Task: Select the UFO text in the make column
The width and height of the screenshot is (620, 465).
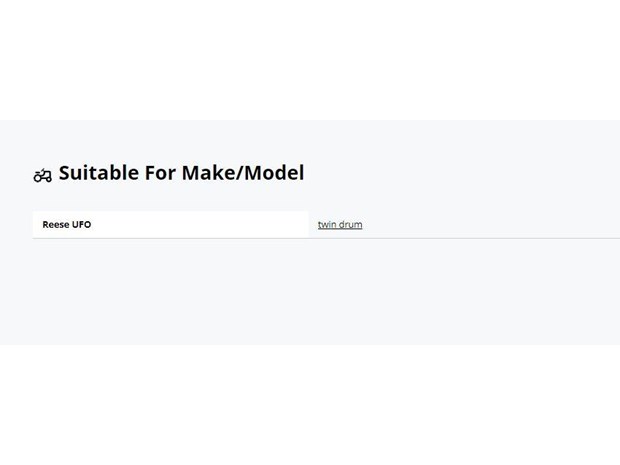Action: point(81,225)
